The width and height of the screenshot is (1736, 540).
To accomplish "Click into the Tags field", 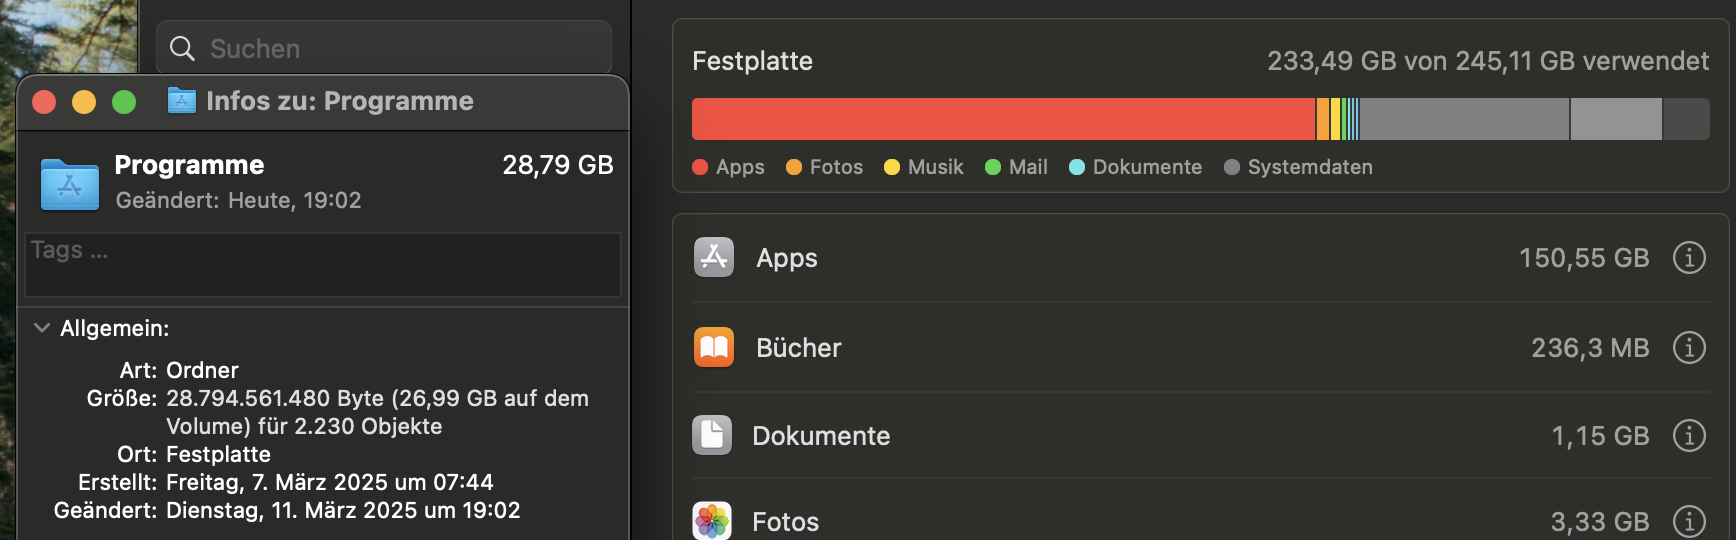I will point(322,266).
